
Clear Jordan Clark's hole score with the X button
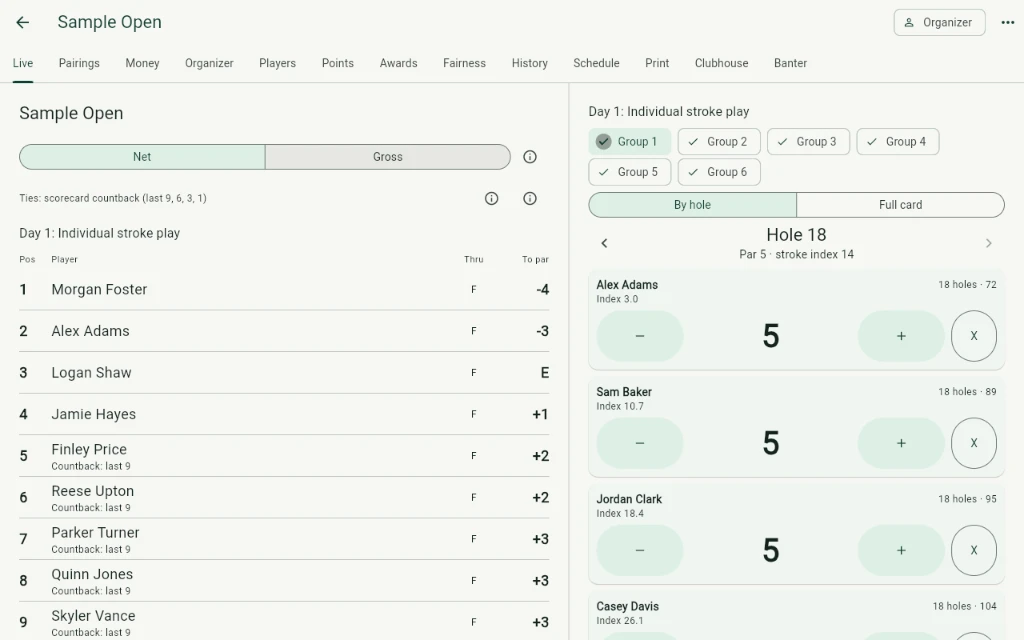click(x=974, y=550)
